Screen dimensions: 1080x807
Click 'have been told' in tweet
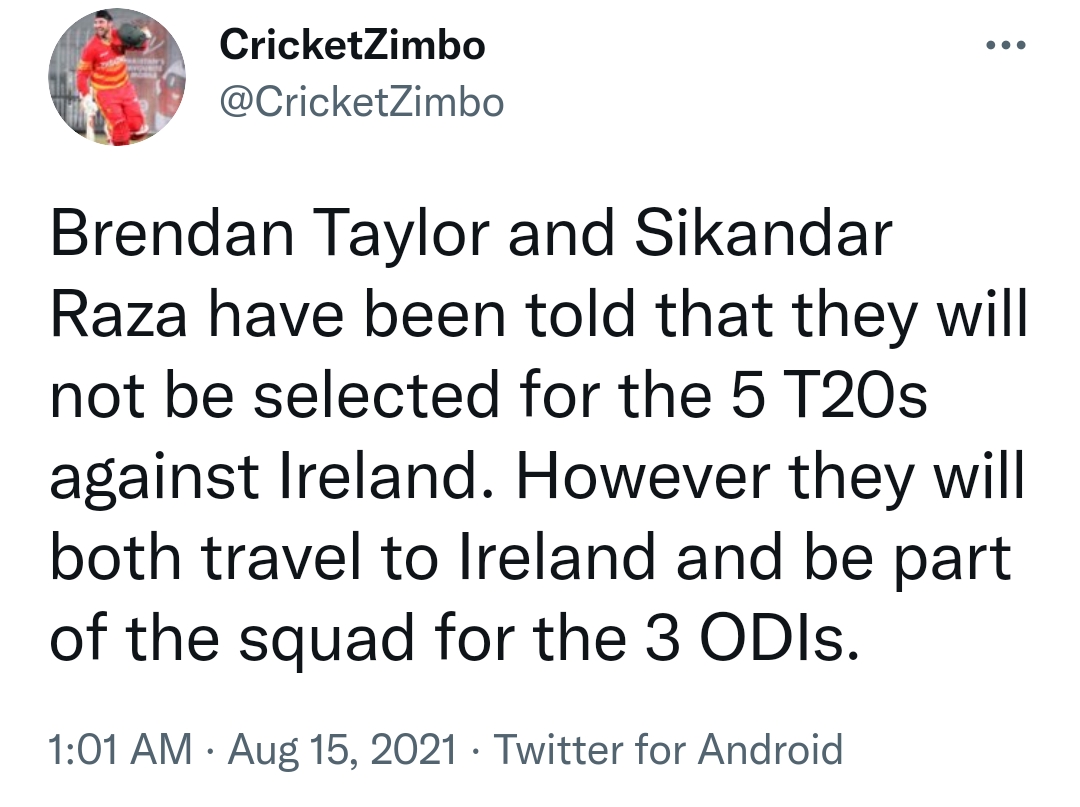[421, 315]
